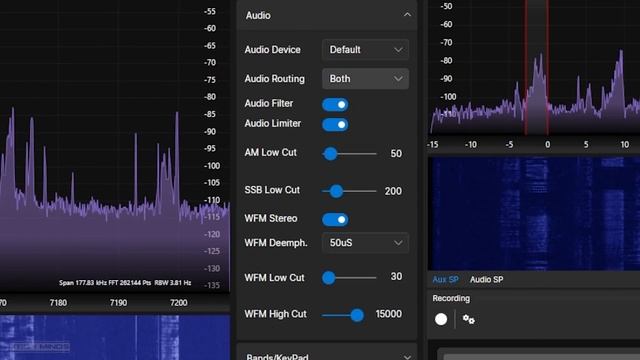Click the Span 177.83 kHz info text
Image resolution: width=640 pixels, height=360 pixels.
pyautogui.click(x=125, y=283)
